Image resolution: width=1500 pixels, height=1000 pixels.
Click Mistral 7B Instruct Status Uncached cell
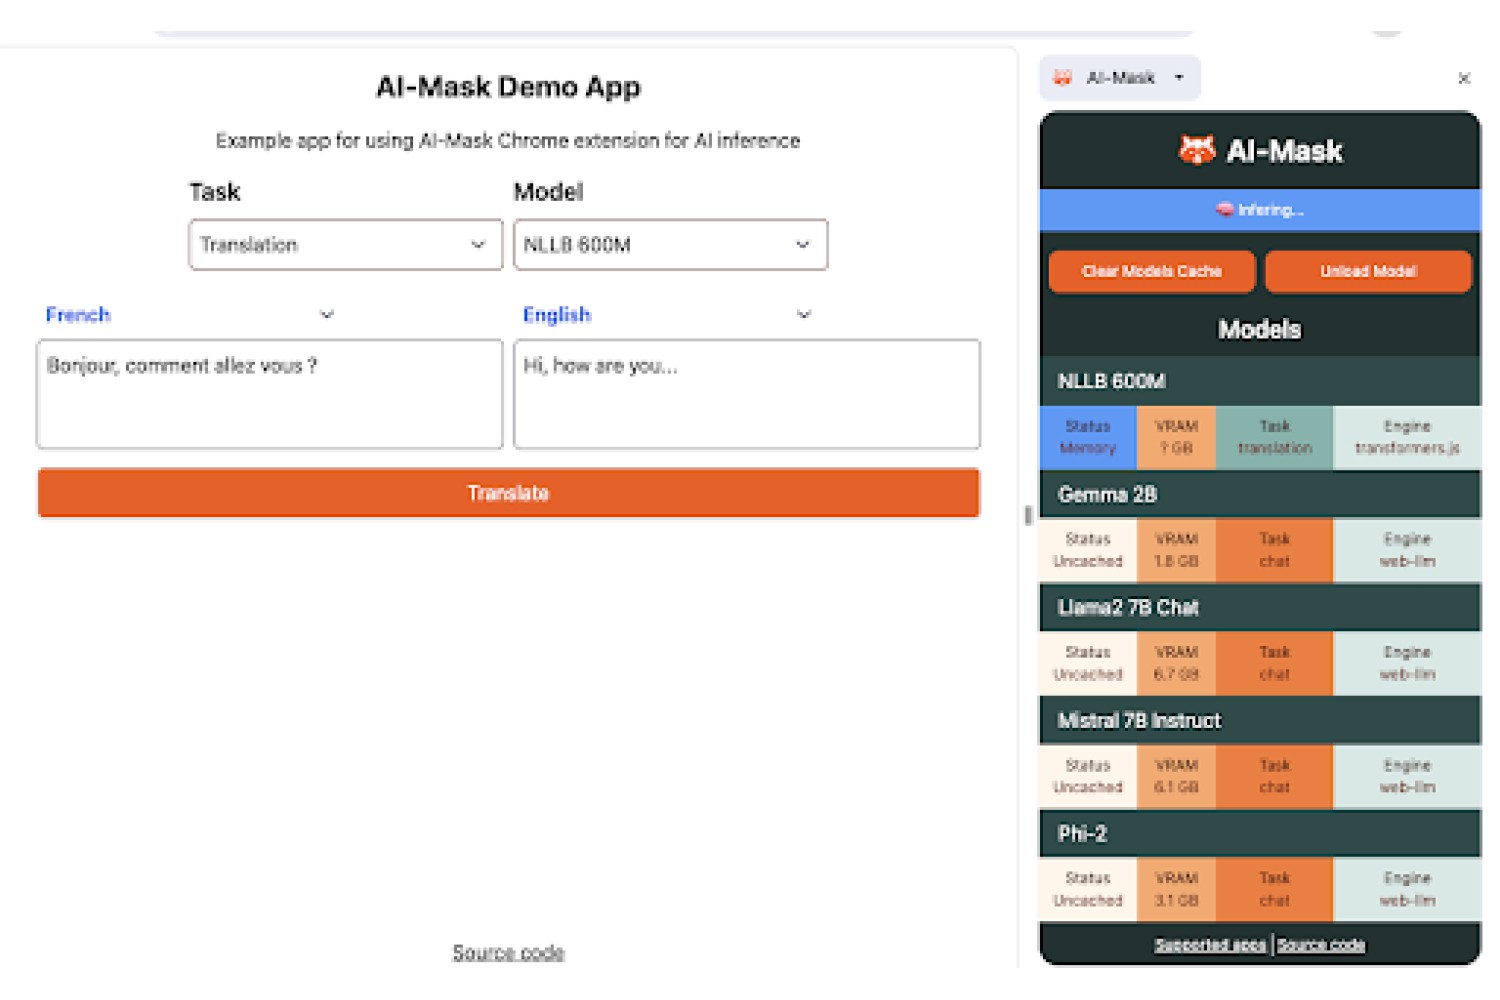1088,776
